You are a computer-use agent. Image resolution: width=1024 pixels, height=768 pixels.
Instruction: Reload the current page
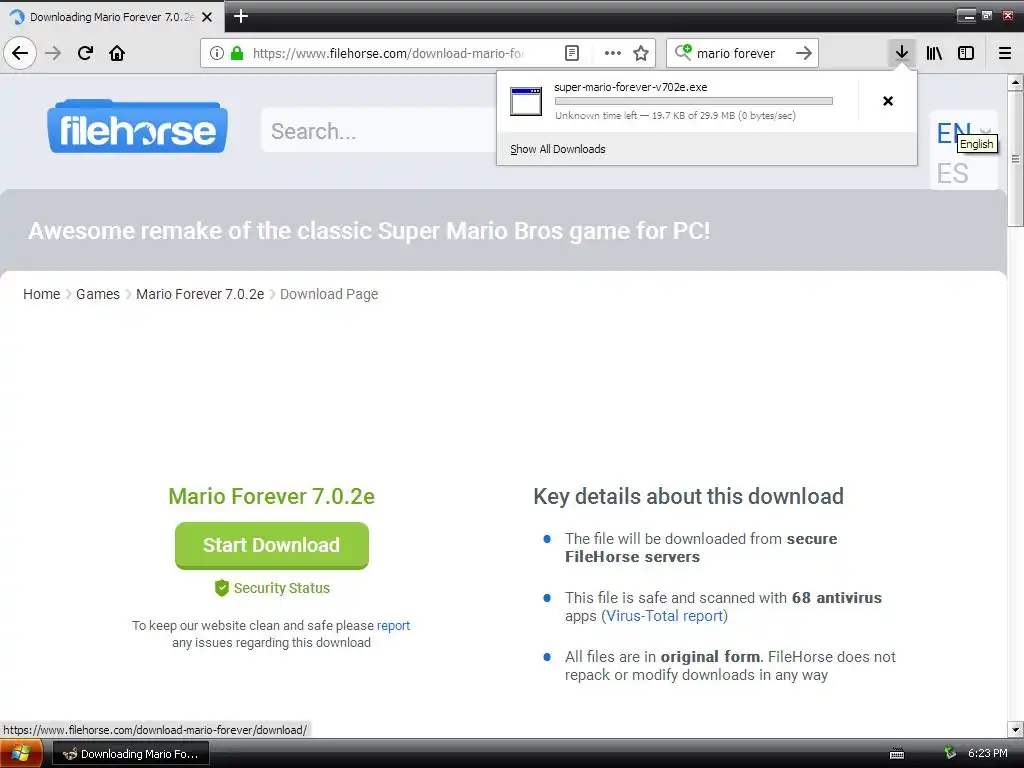pyautogui.click(x=86, y=53)
